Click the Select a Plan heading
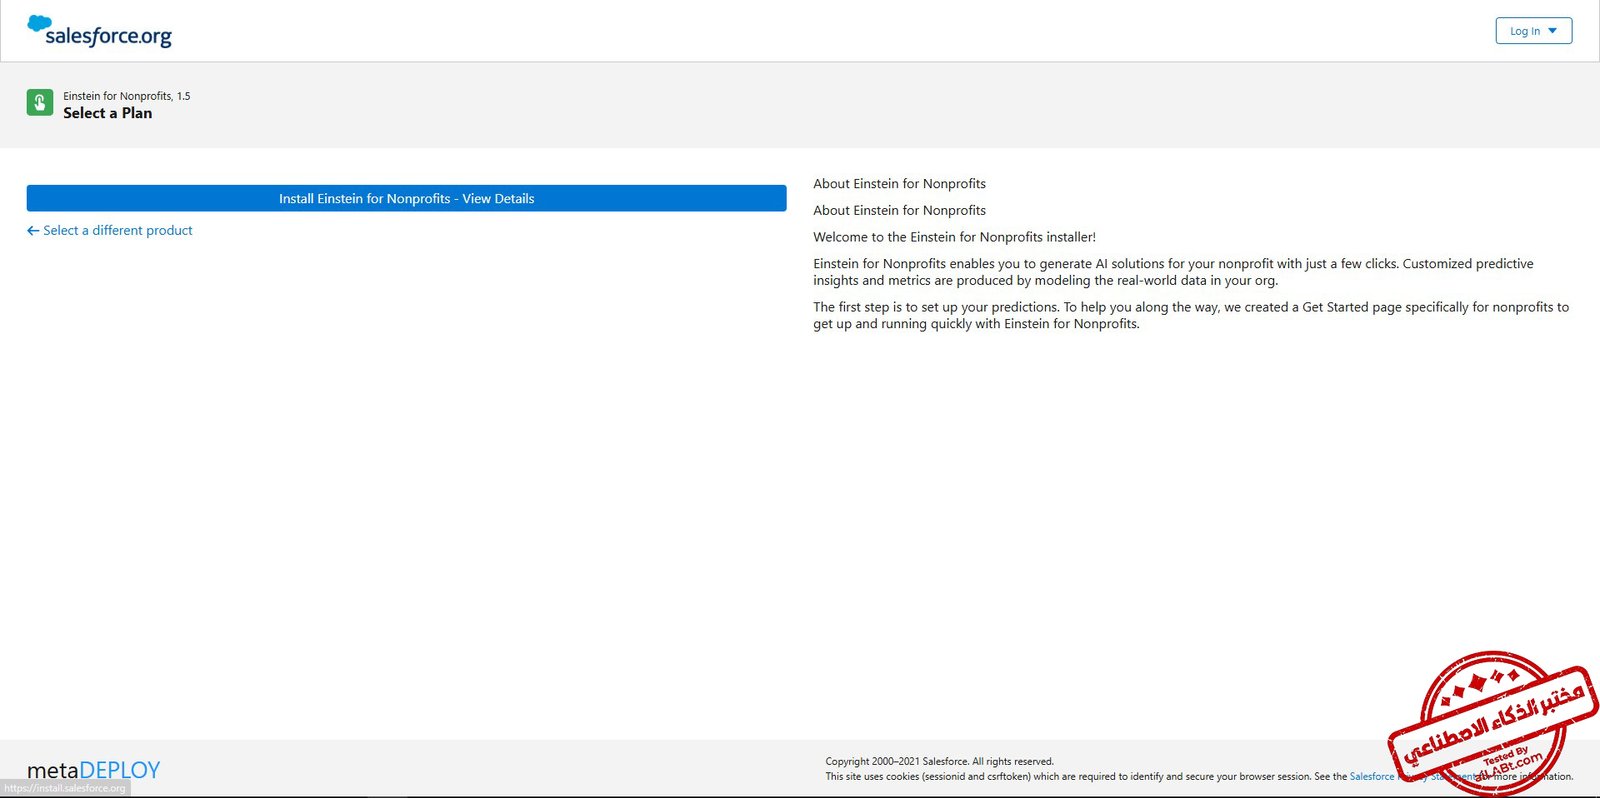 tap(108, 113)
